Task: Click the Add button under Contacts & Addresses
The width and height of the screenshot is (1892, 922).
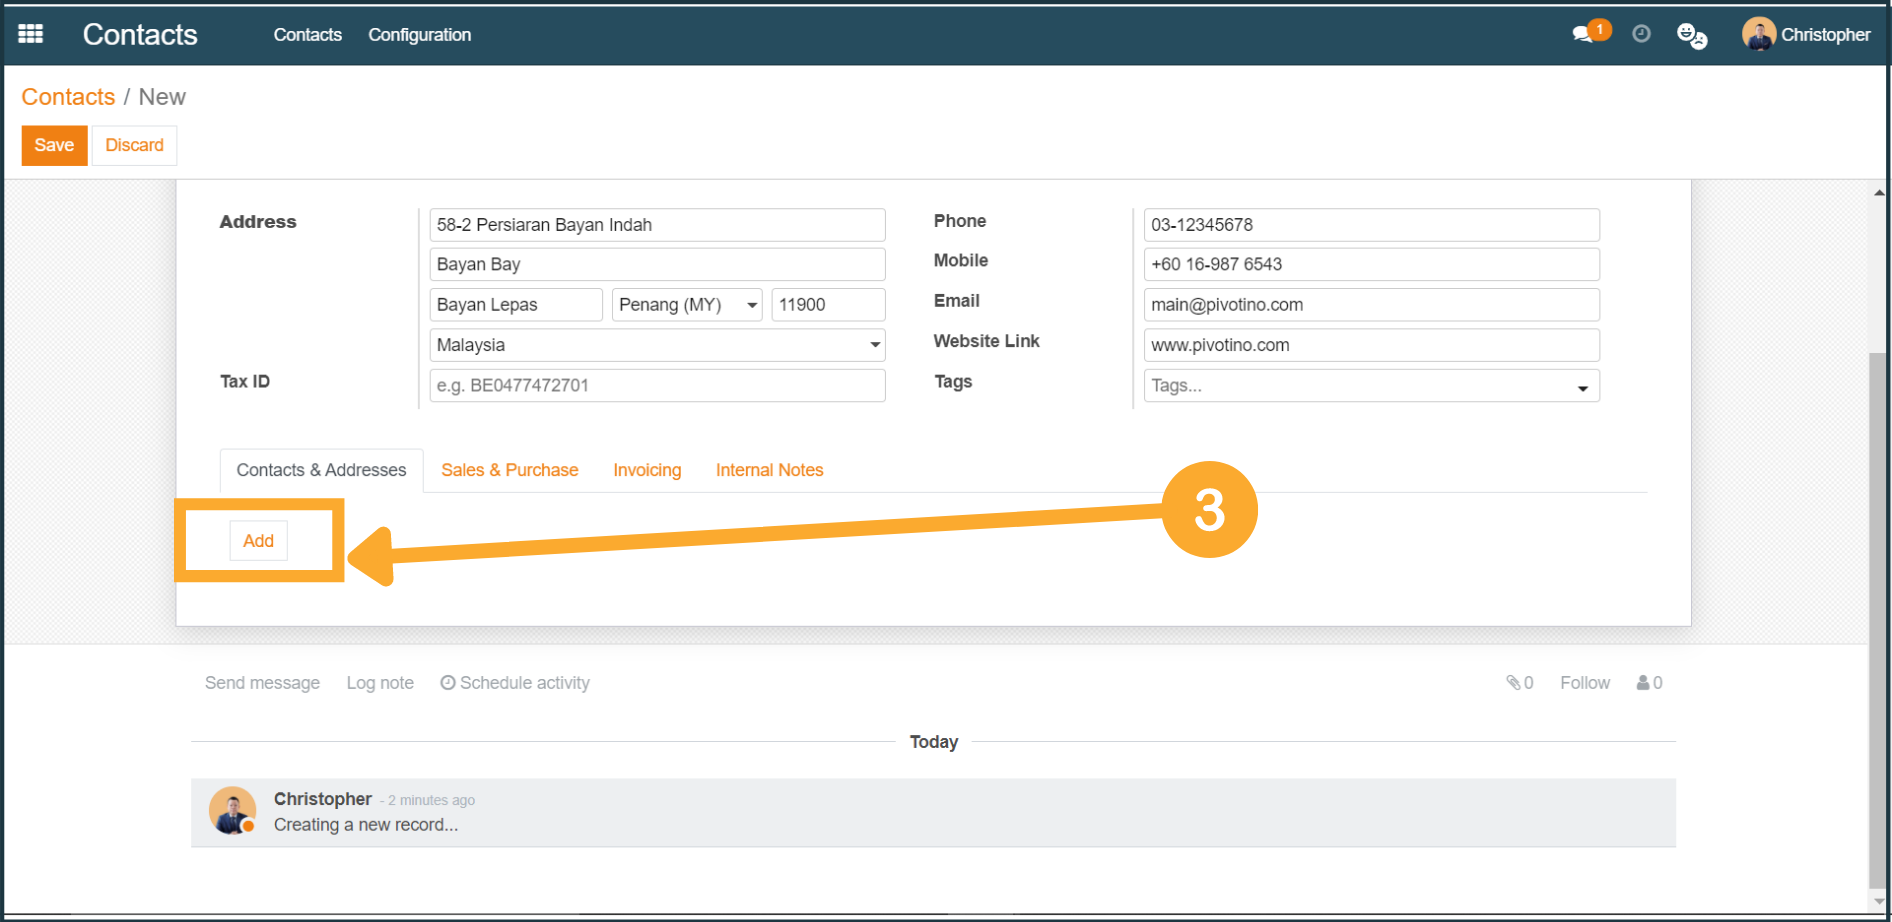Action: (x=258, y=541)
